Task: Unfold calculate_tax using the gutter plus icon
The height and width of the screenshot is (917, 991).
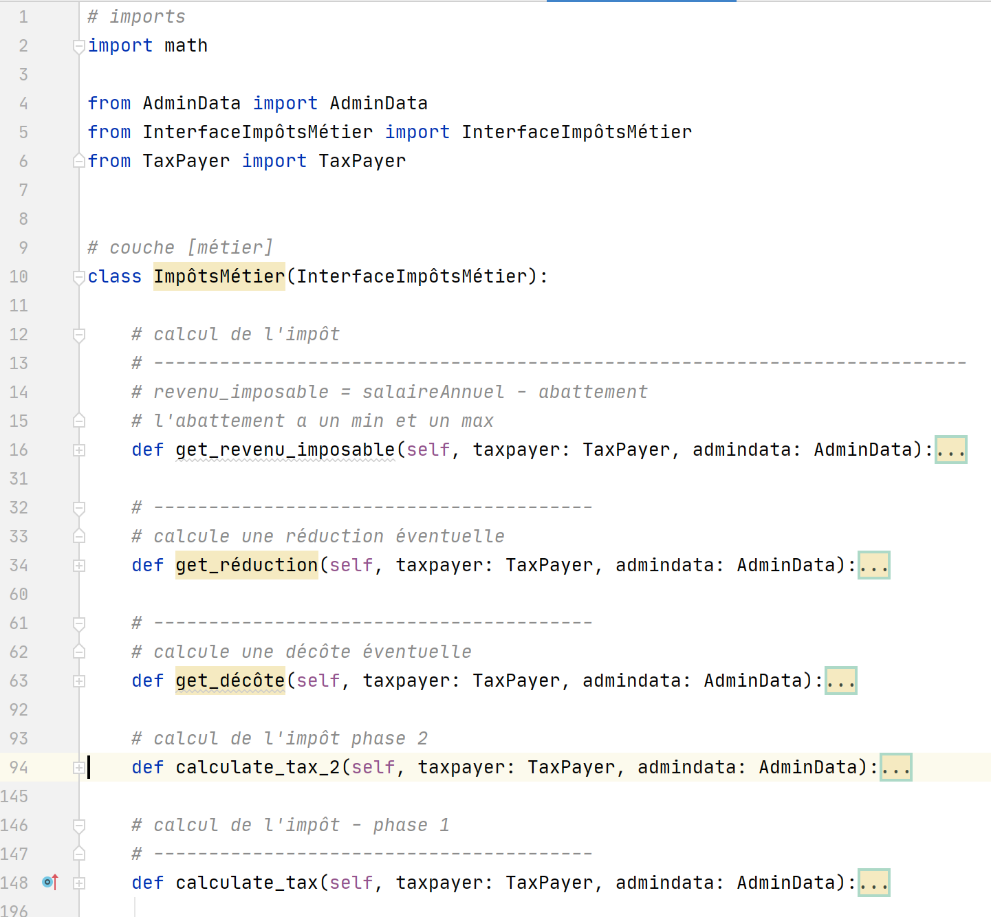Action: click(x=79, y=883)
